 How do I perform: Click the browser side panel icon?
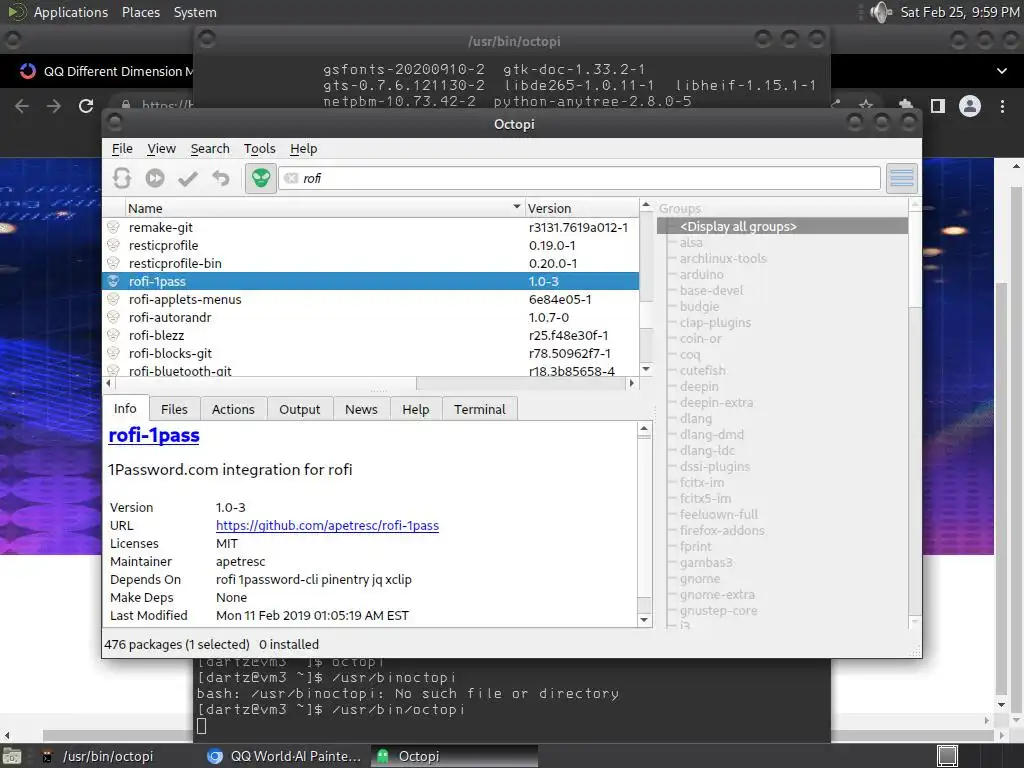[938, 106]
